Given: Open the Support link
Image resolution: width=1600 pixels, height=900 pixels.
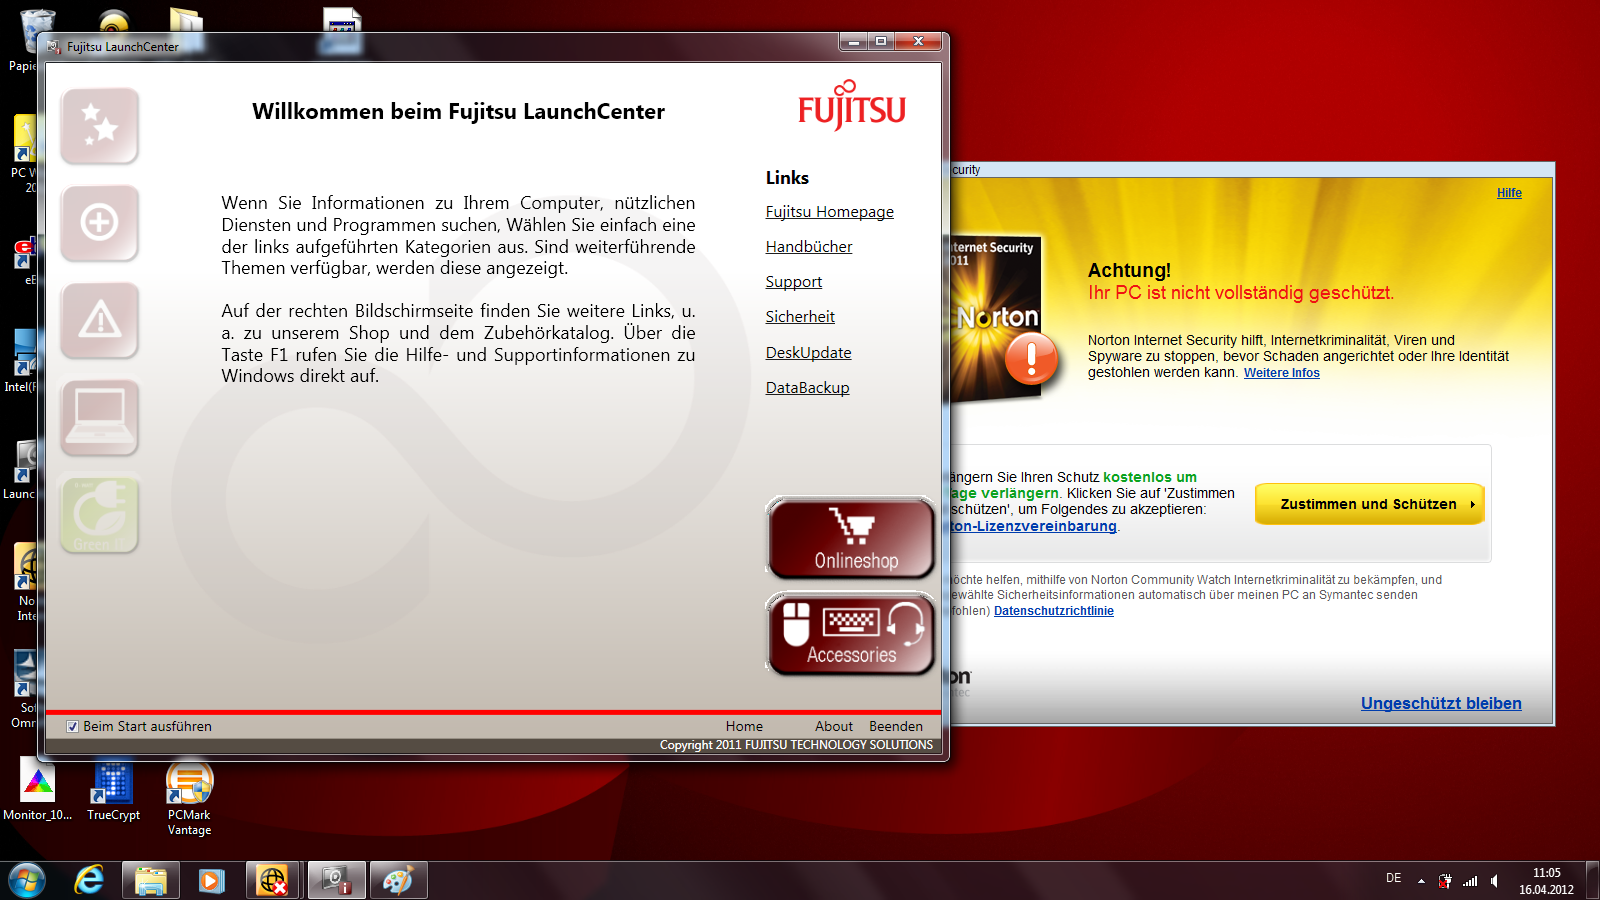Looking at the screenshot, I should 794,282.
